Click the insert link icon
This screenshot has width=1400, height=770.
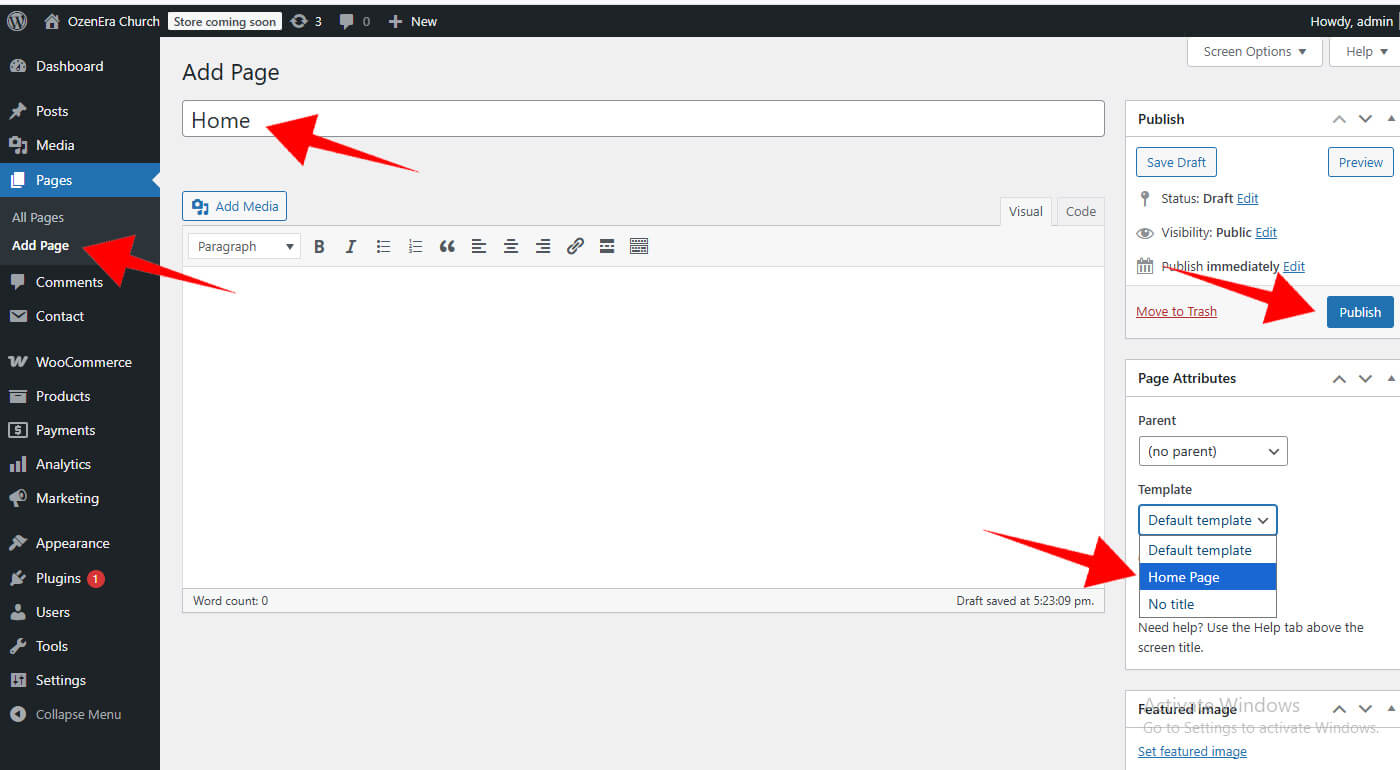coord(575,246)
